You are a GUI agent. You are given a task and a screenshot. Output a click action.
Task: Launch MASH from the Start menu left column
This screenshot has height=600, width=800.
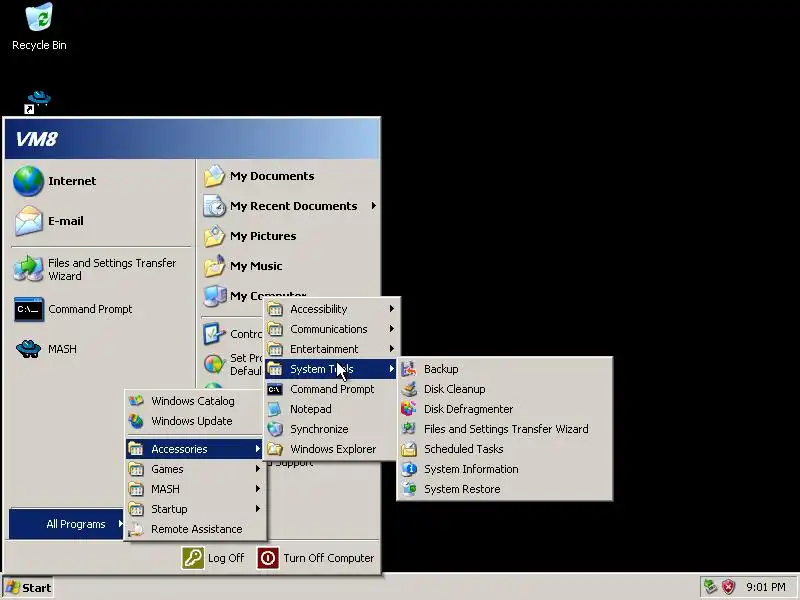click(101, 349)
